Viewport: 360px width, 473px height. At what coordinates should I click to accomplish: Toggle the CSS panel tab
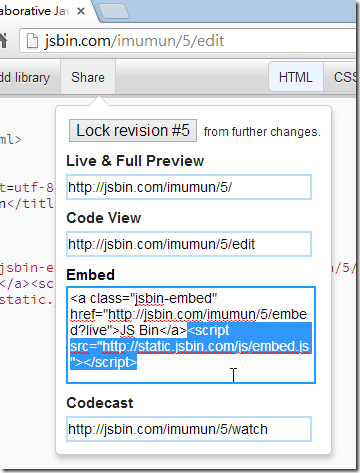pyautogui.click(x=342, y=77)
